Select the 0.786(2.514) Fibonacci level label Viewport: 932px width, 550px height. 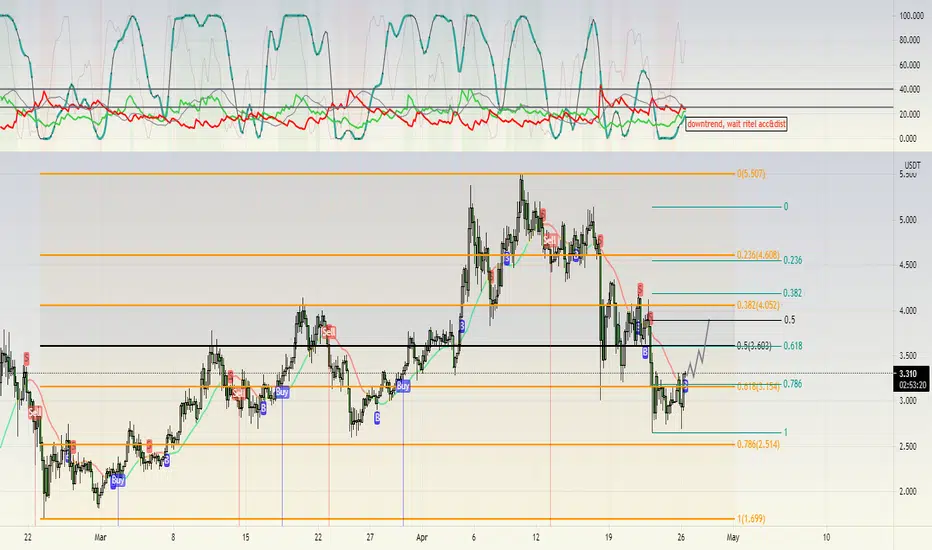pos(758,444)
